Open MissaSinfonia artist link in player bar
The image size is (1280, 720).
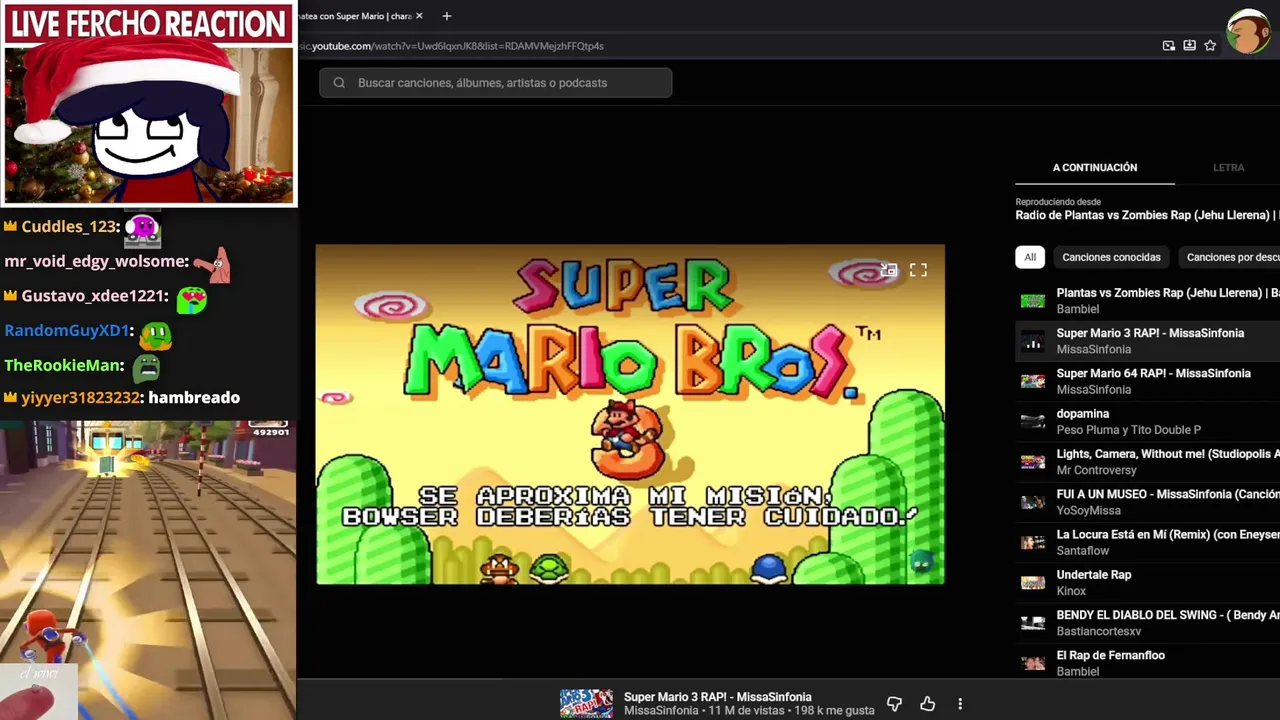661,711
